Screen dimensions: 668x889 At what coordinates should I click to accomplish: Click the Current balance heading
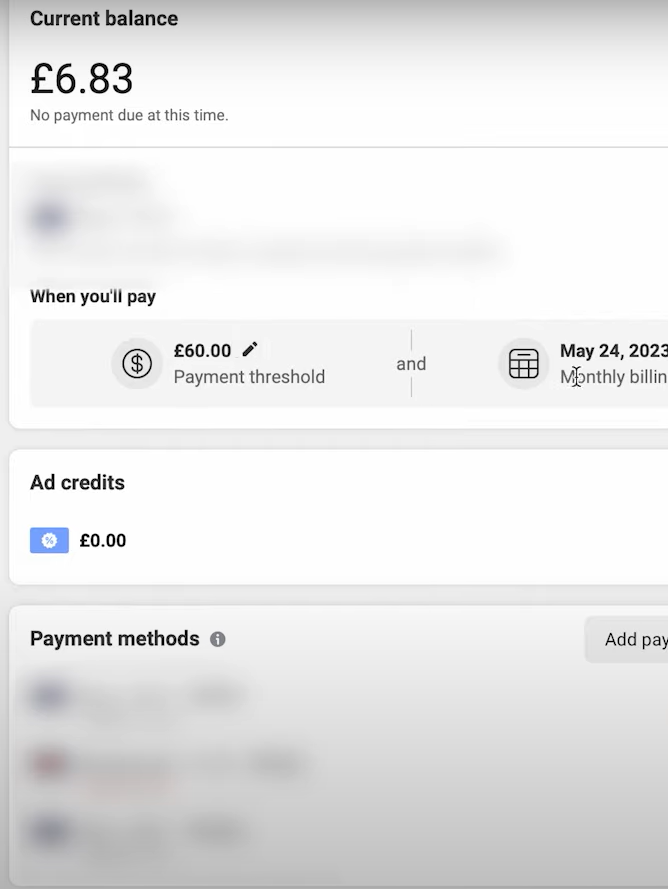pos(104,19)
